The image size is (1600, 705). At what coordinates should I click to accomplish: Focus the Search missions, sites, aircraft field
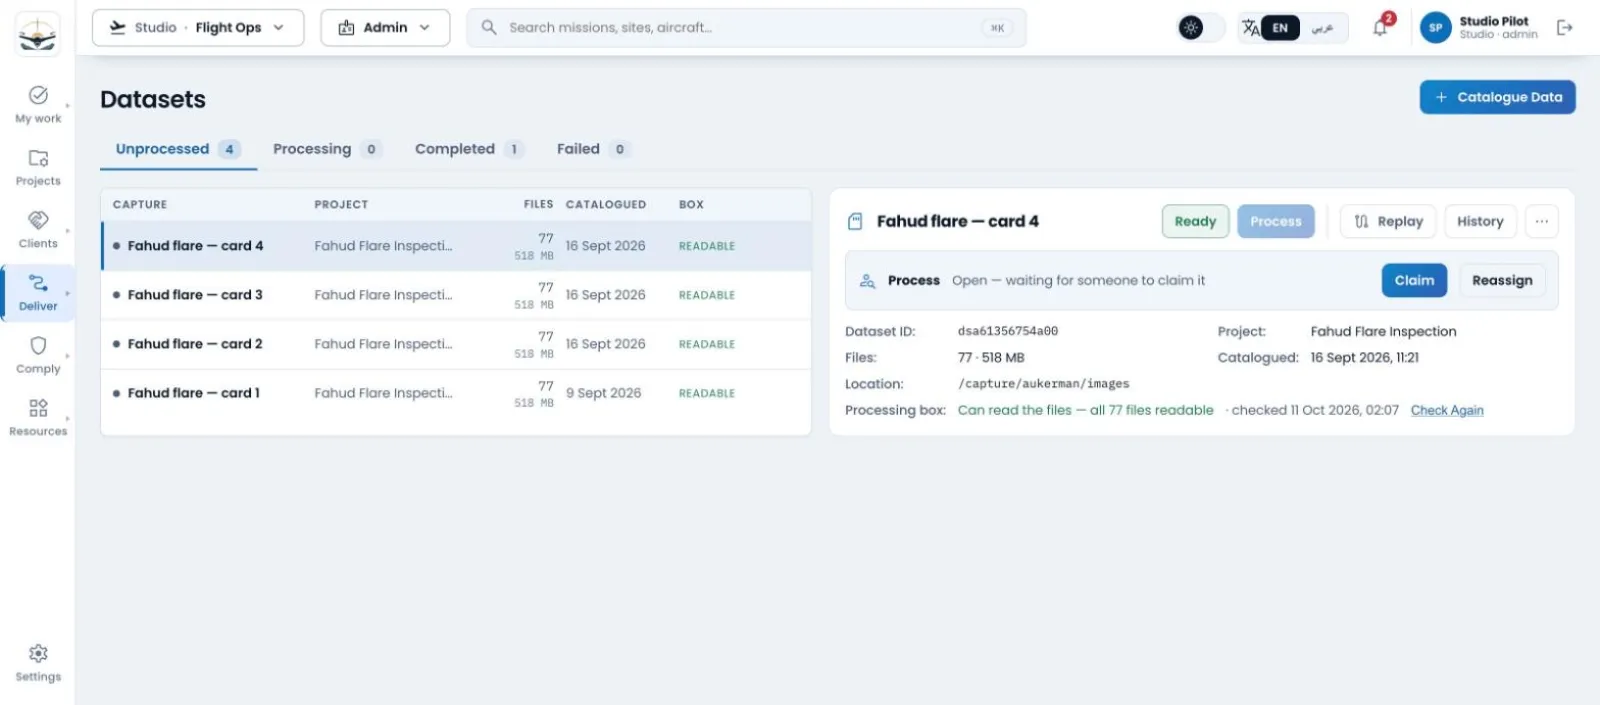746,28
